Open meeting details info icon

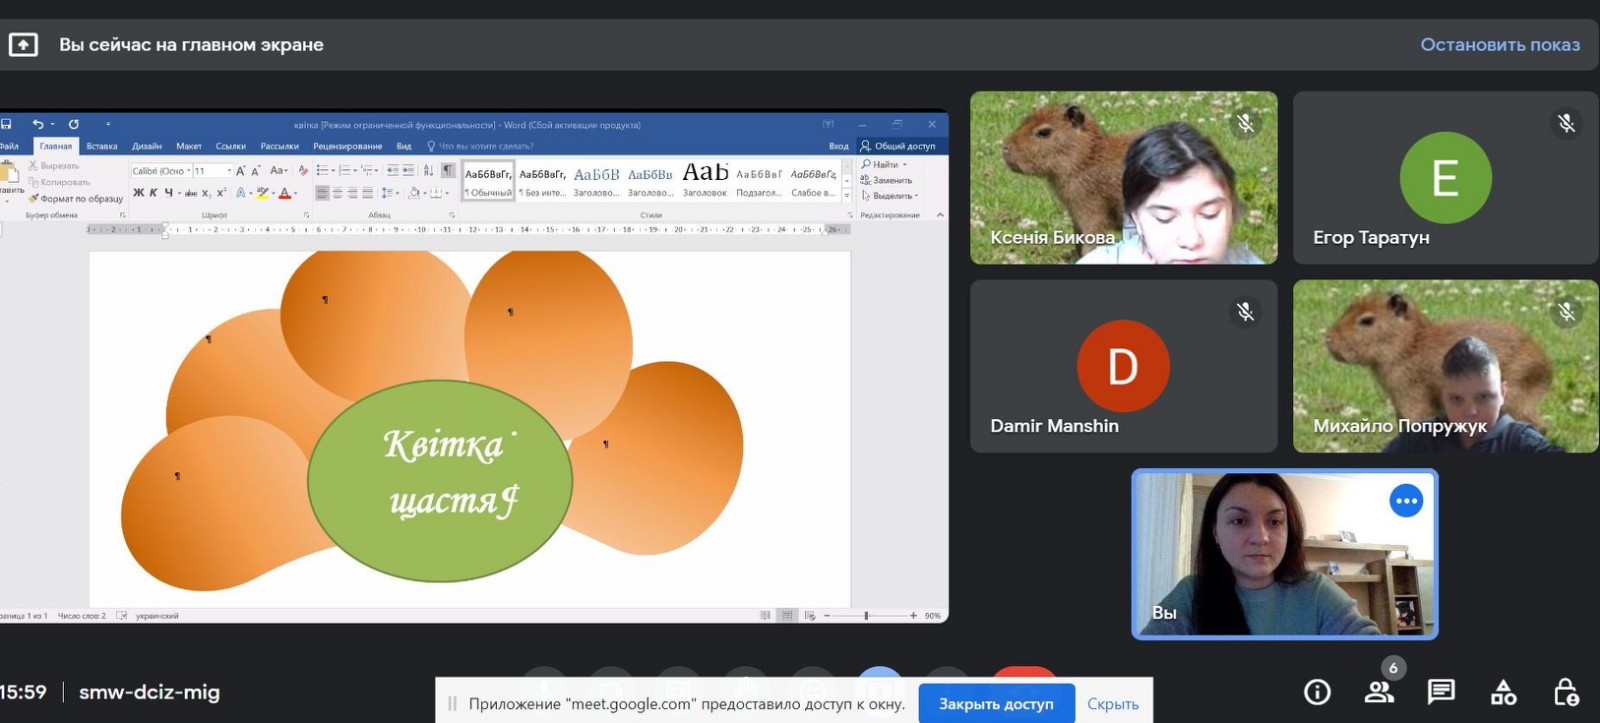point(1317,691)
